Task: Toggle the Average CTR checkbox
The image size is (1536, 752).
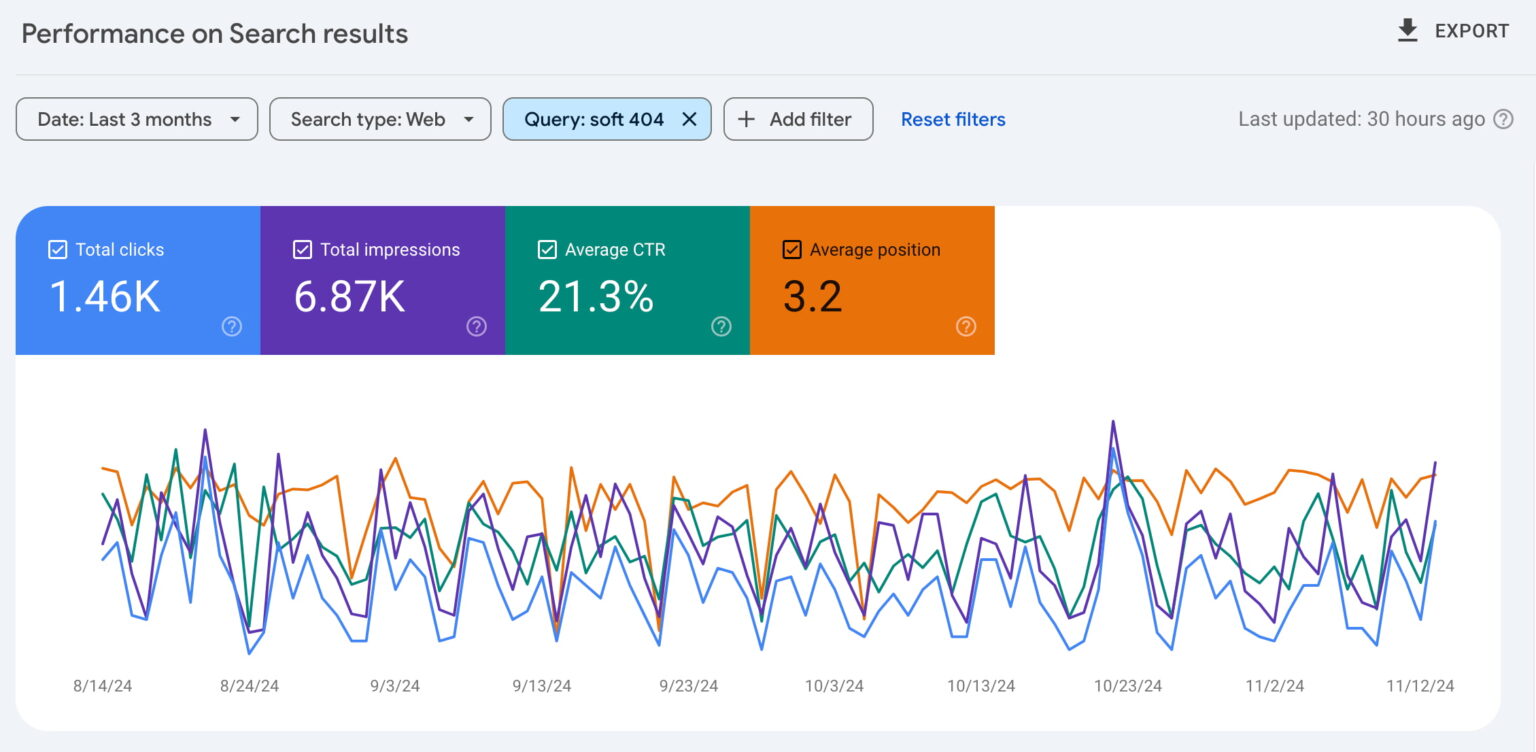Action: tap(547, 249)
